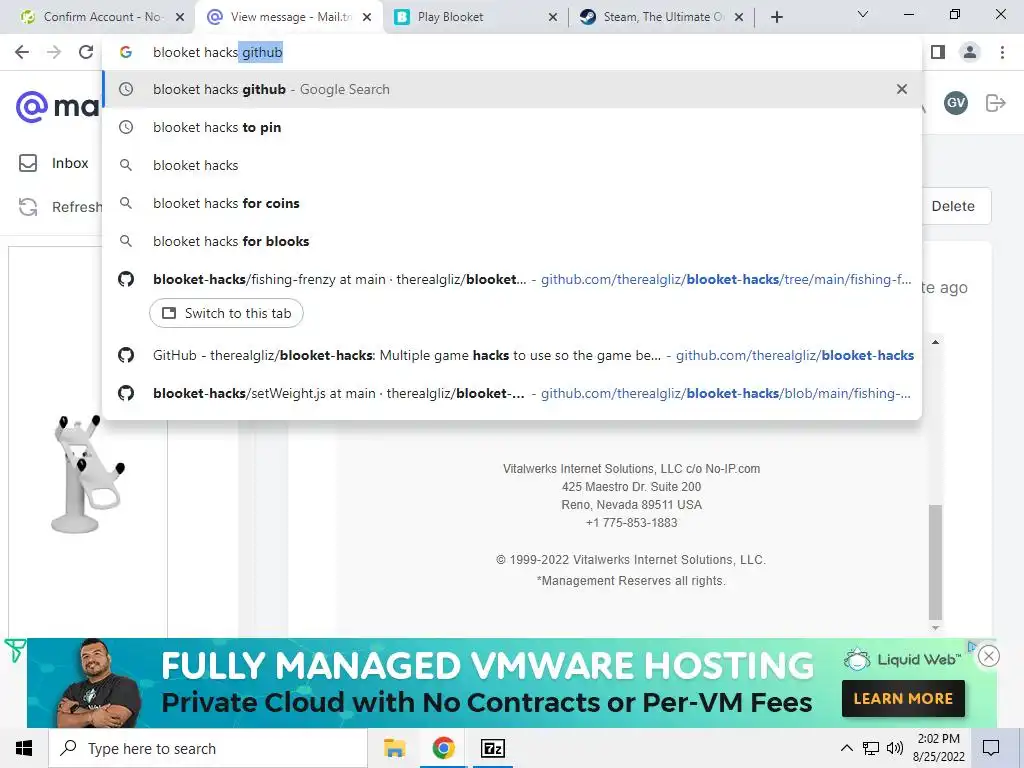
Task: Click LEARN MORE on Liquid Web ad
Action: coord(903,699)
